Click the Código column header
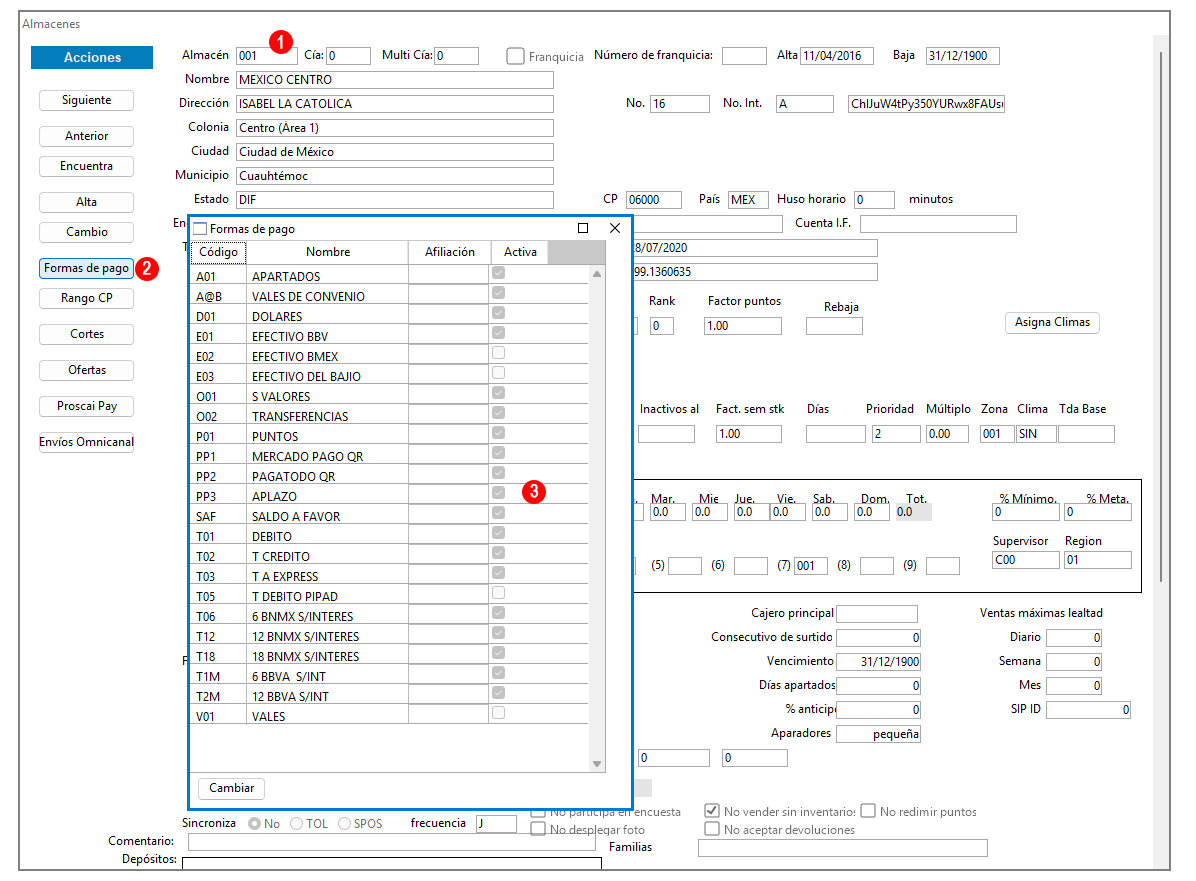Image resolution: width=1196 pixels, height=881 pixels. point(218,252)
